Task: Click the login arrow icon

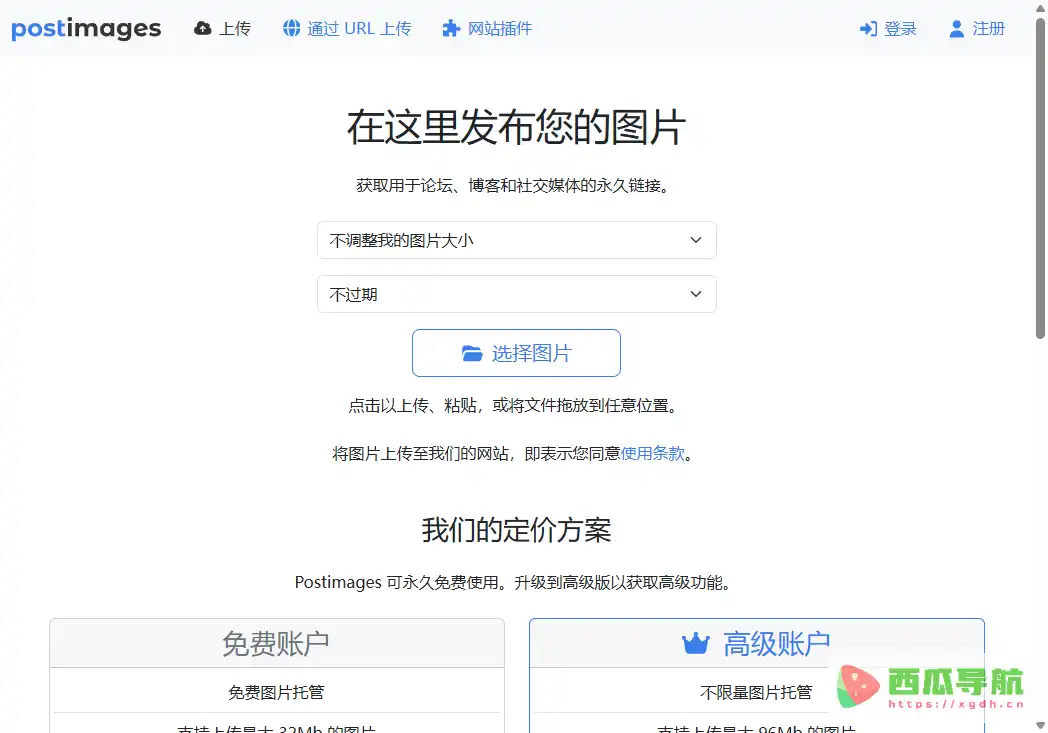Action: (x=868, y=29)
